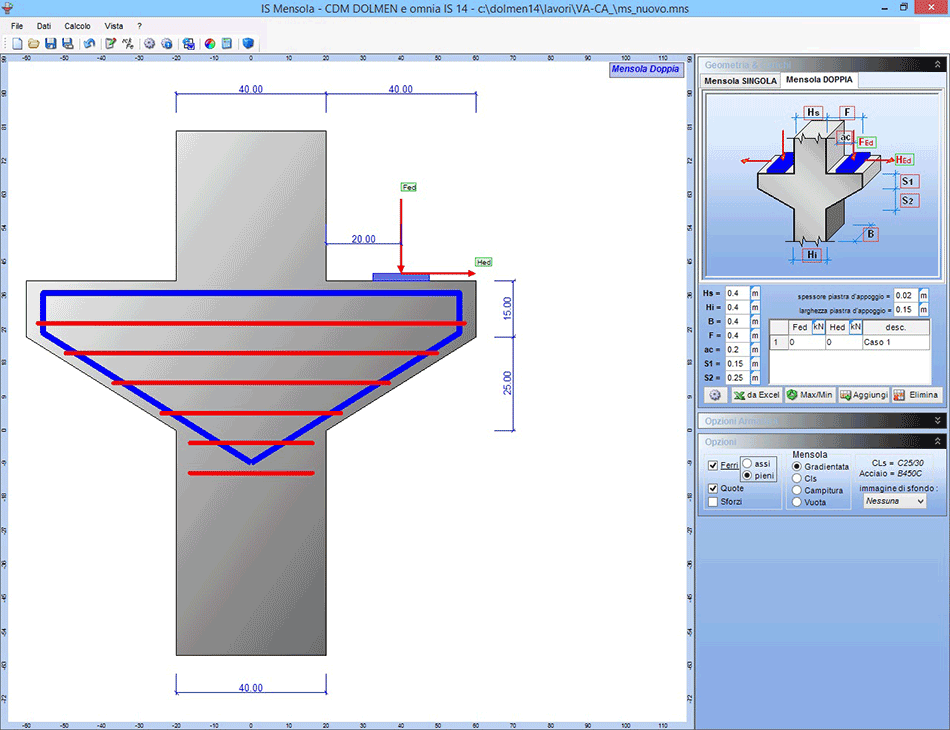The height and width of the screenshot is (730, 950).
Task: Toggle the Ferri checkbox
Action: point(713,465)
